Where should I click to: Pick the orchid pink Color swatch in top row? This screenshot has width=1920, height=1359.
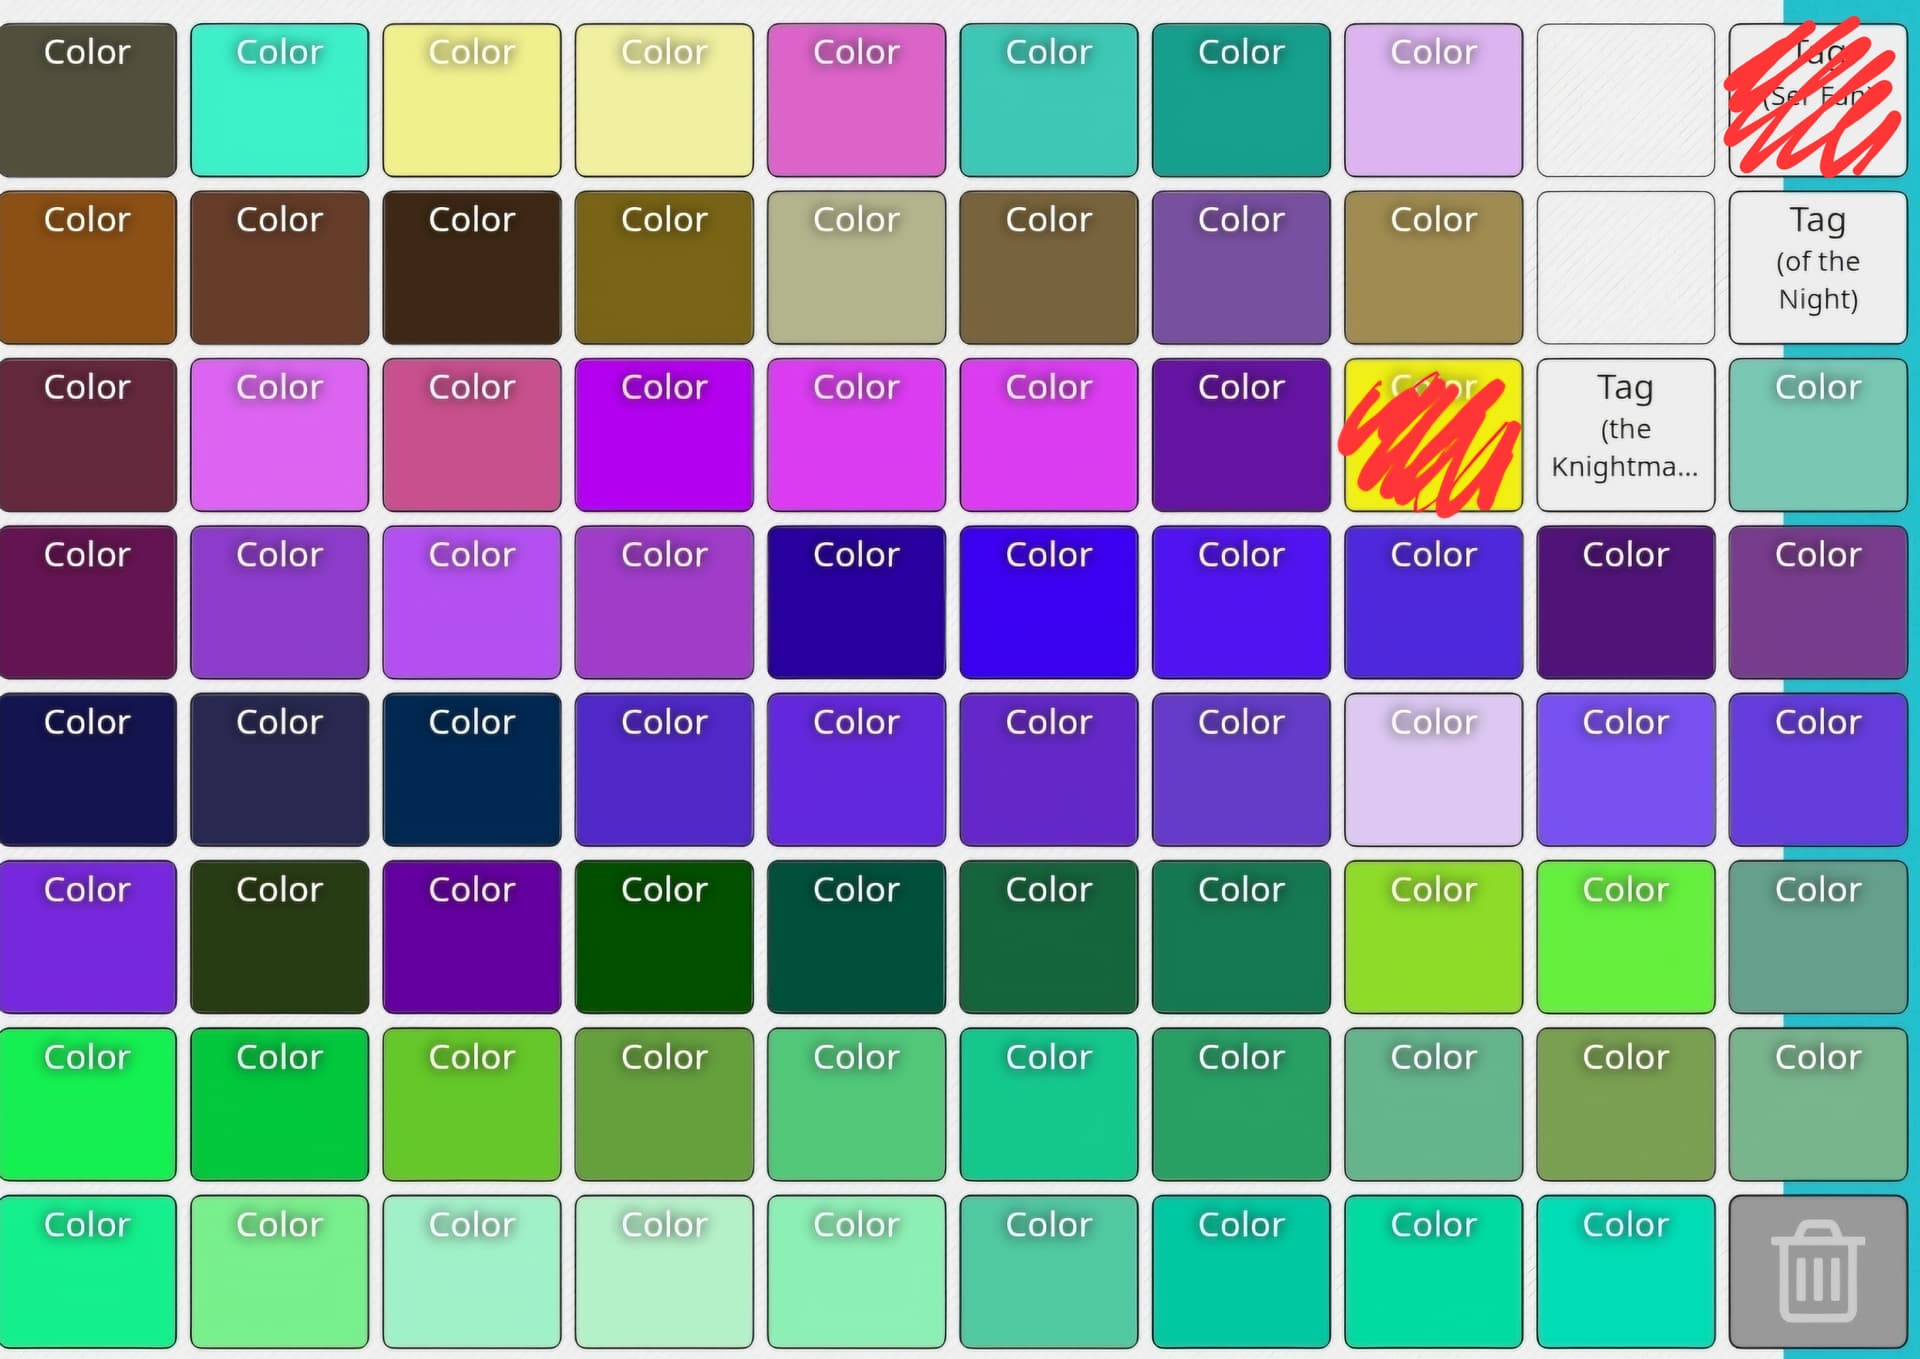click(x=856, y=100)
